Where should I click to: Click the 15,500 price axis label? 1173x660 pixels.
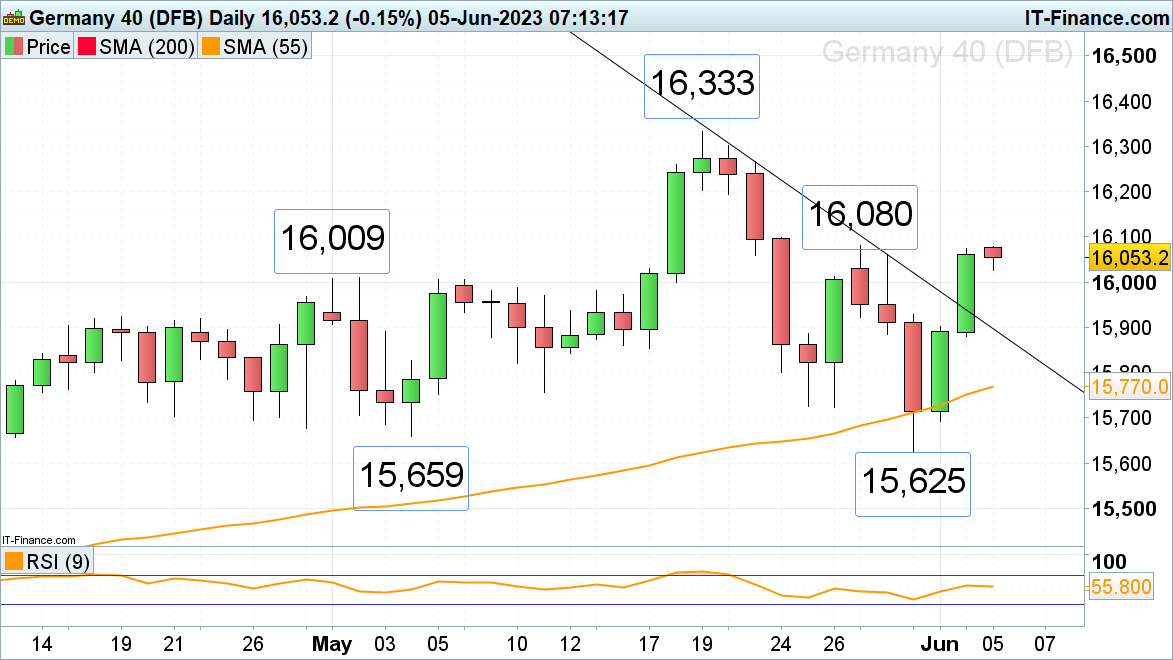pyautogui.click(x=1124, y=509)
